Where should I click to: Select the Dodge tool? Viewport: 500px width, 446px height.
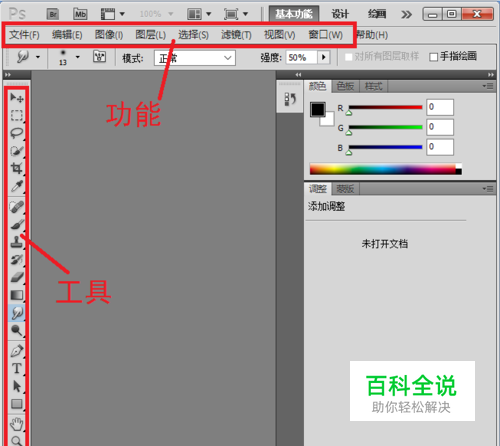(17, 330)
